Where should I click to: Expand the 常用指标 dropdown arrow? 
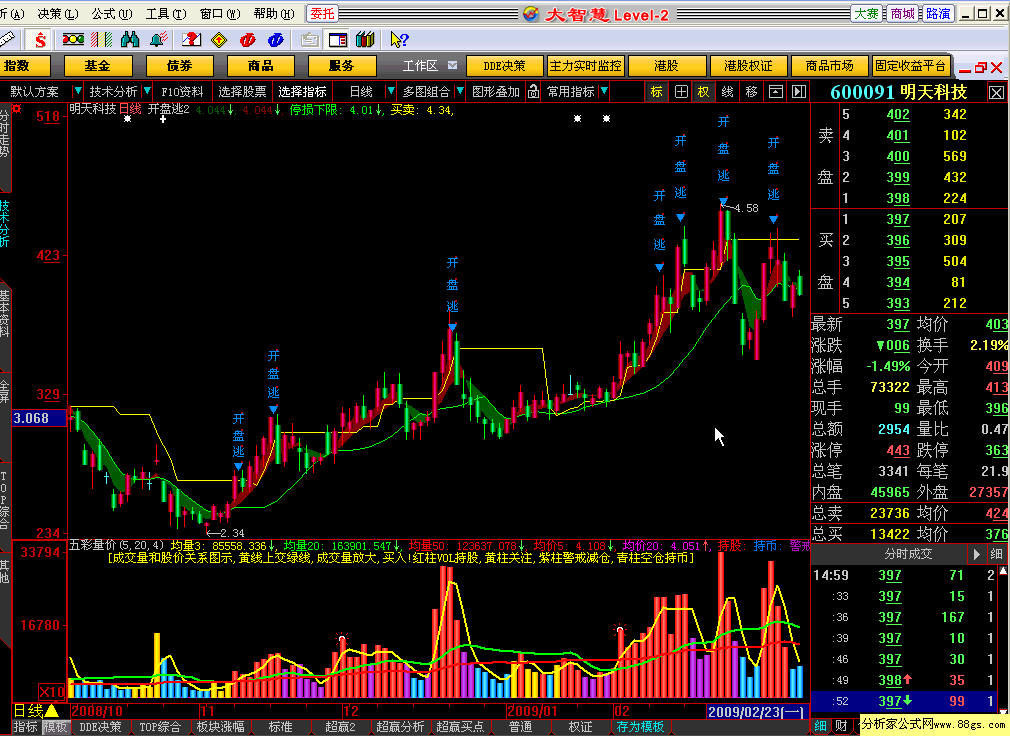click(604, 91)
